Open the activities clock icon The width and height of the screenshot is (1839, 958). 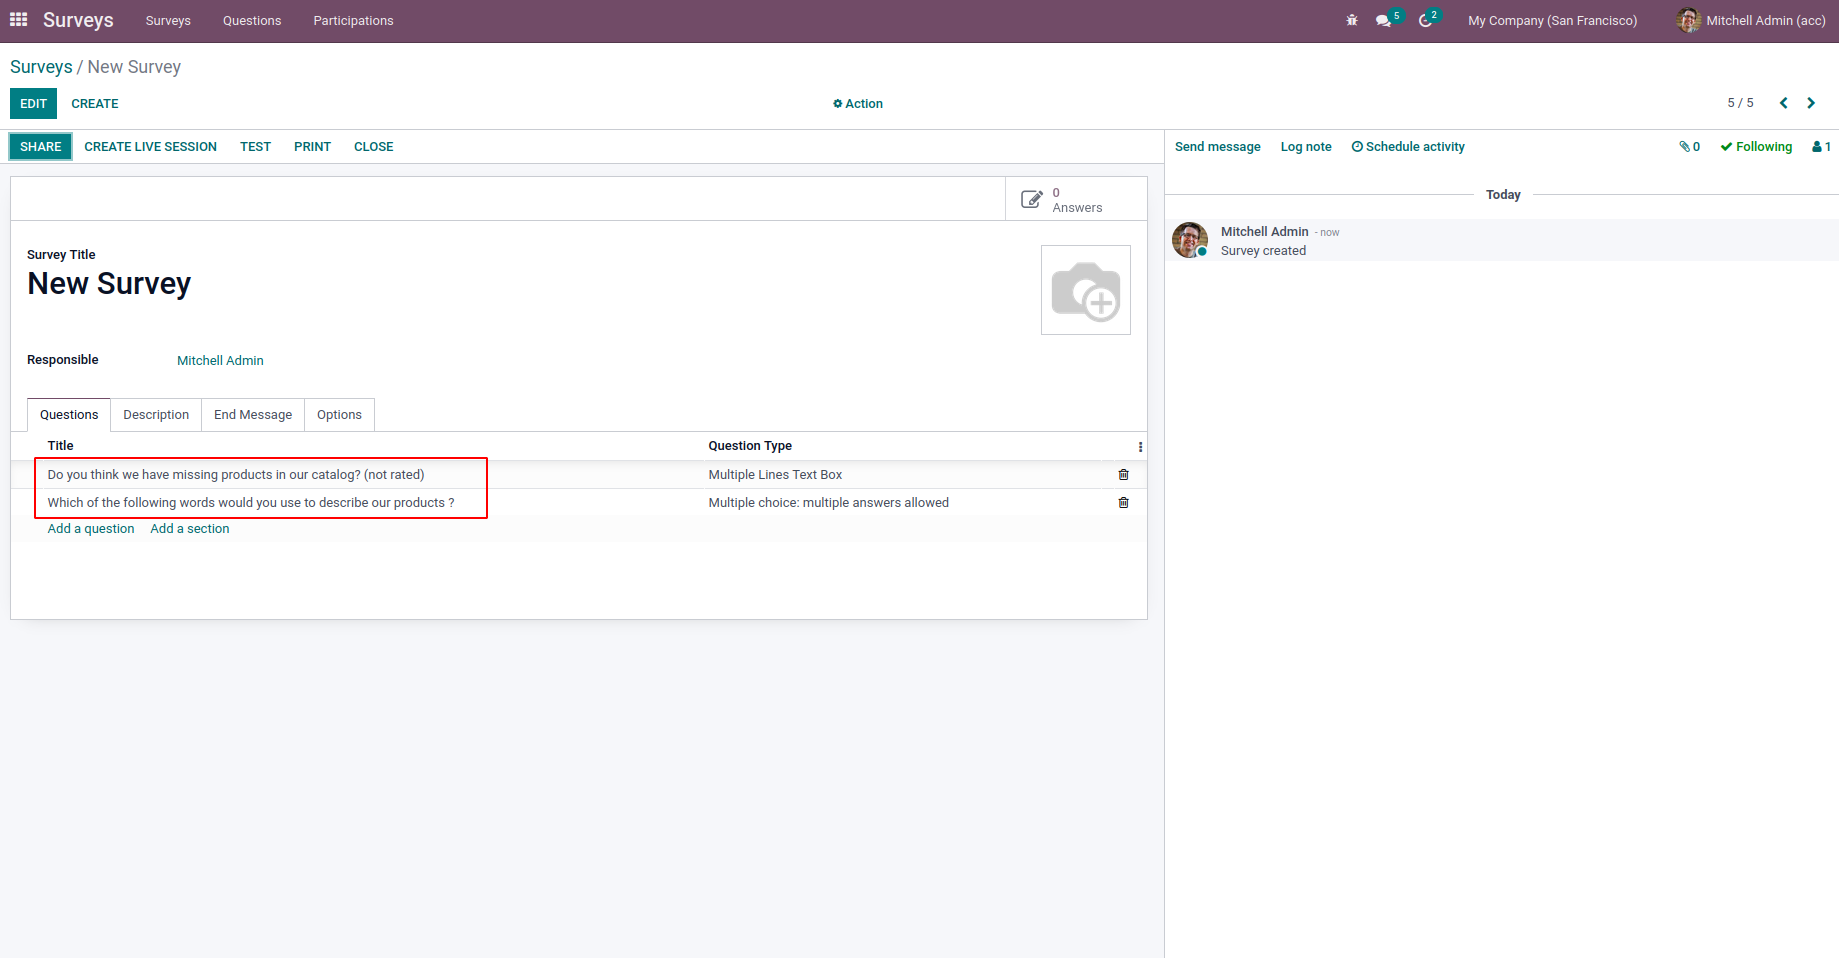pos(1426,20)
